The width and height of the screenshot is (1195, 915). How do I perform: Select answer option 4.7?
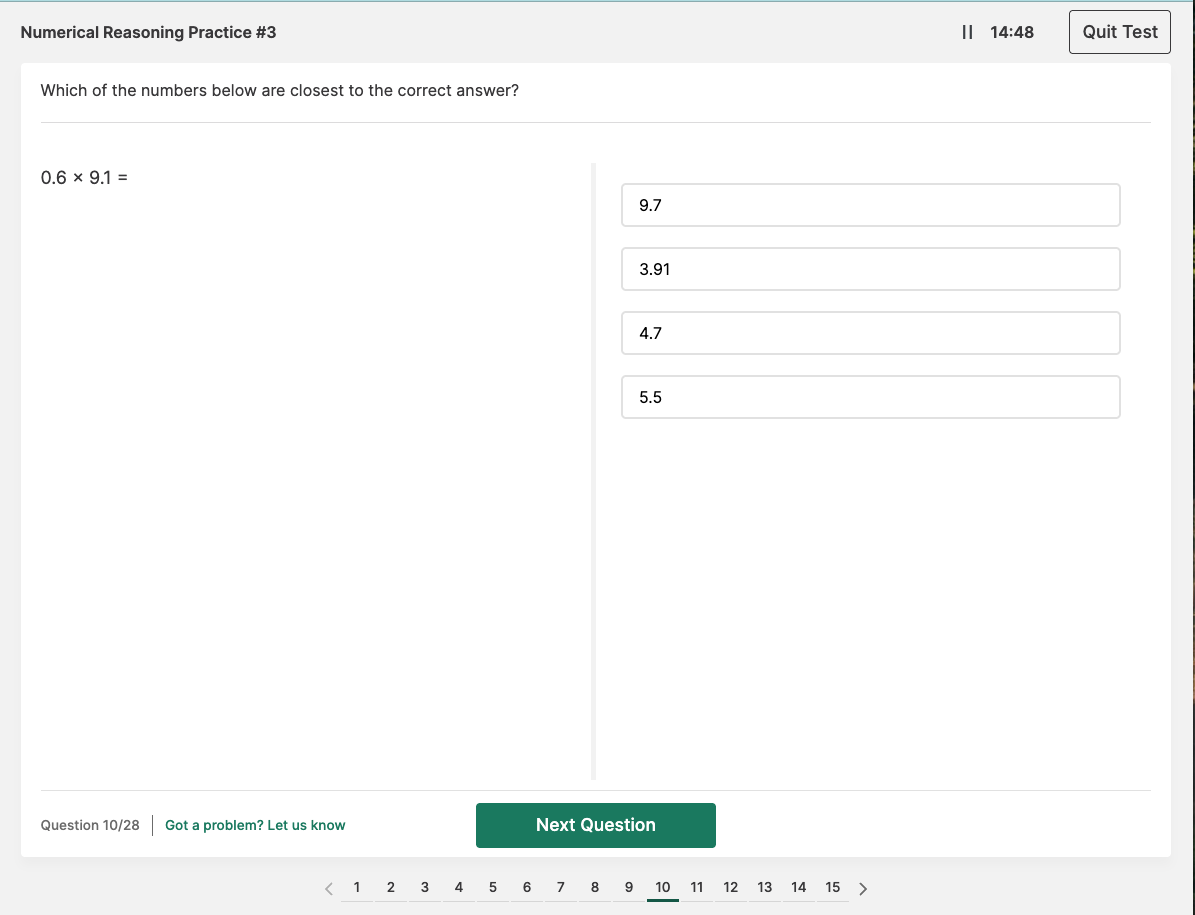coord(870,332)
